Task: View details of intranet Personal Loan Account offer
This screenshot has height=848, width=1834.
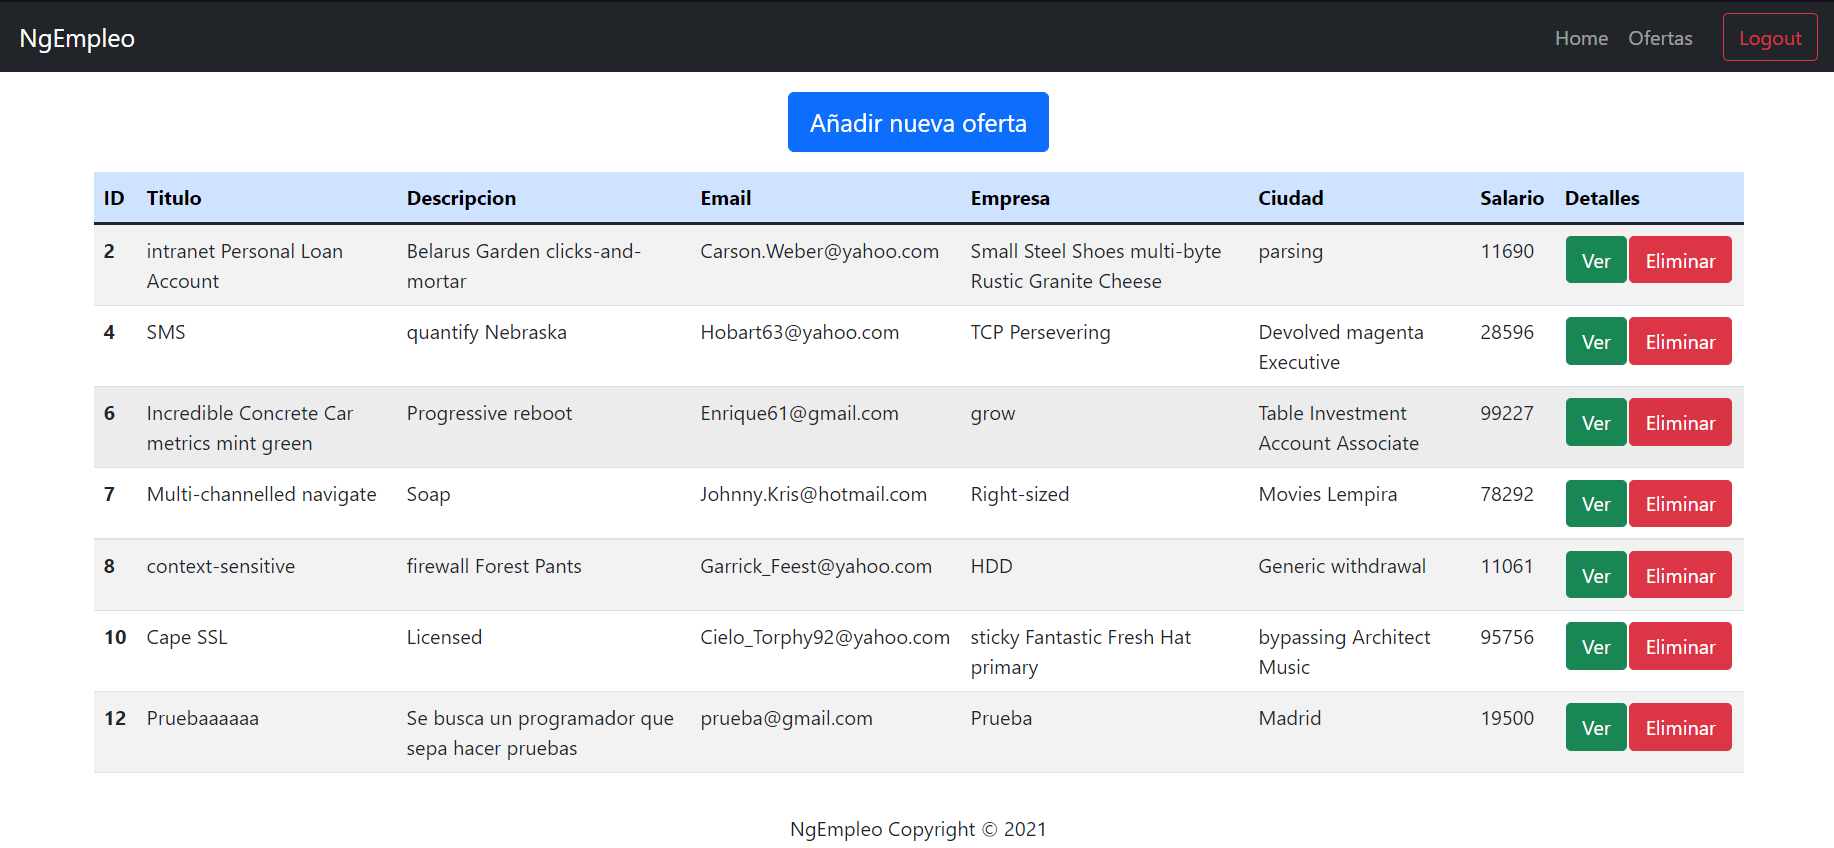Action: (x=1595, y=260)
